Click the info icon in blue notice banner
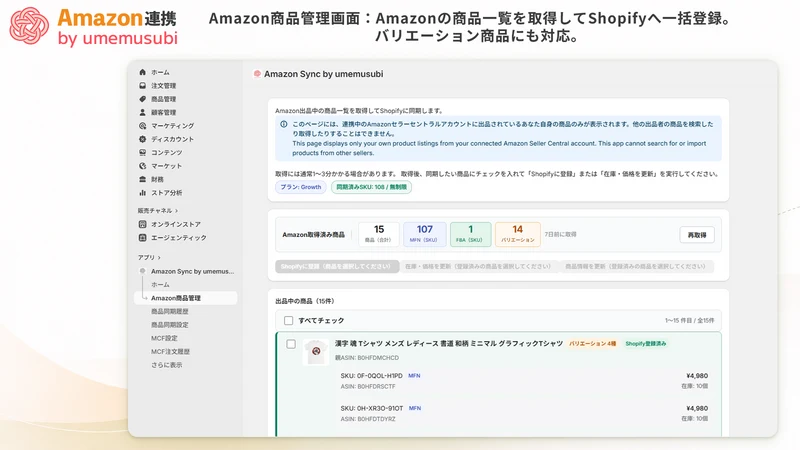 tap(284, 124)
